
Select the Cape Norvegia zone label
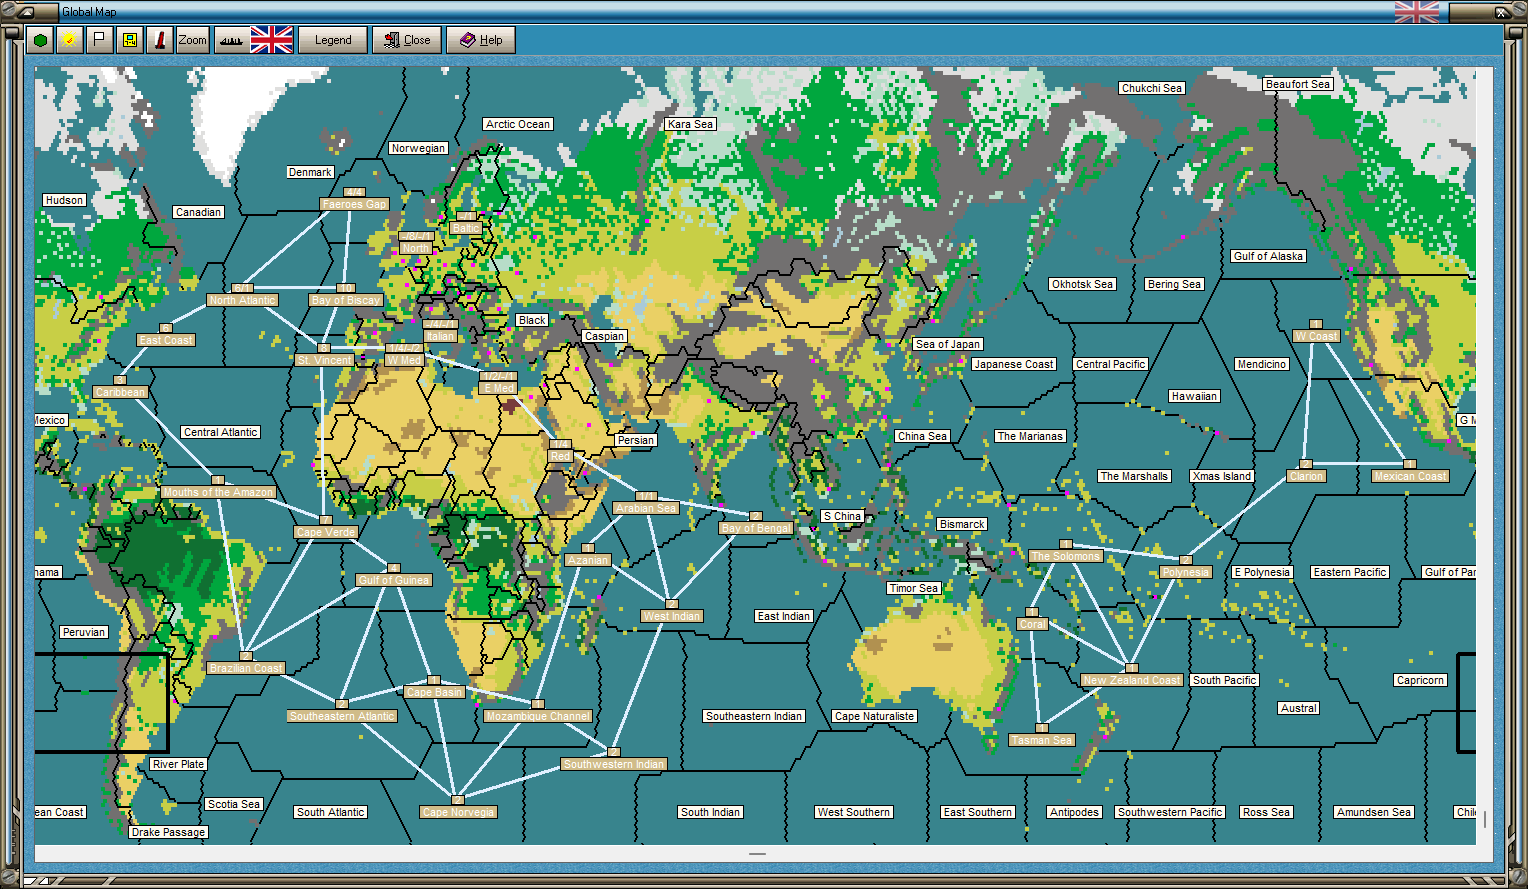[x=458, y=812]
